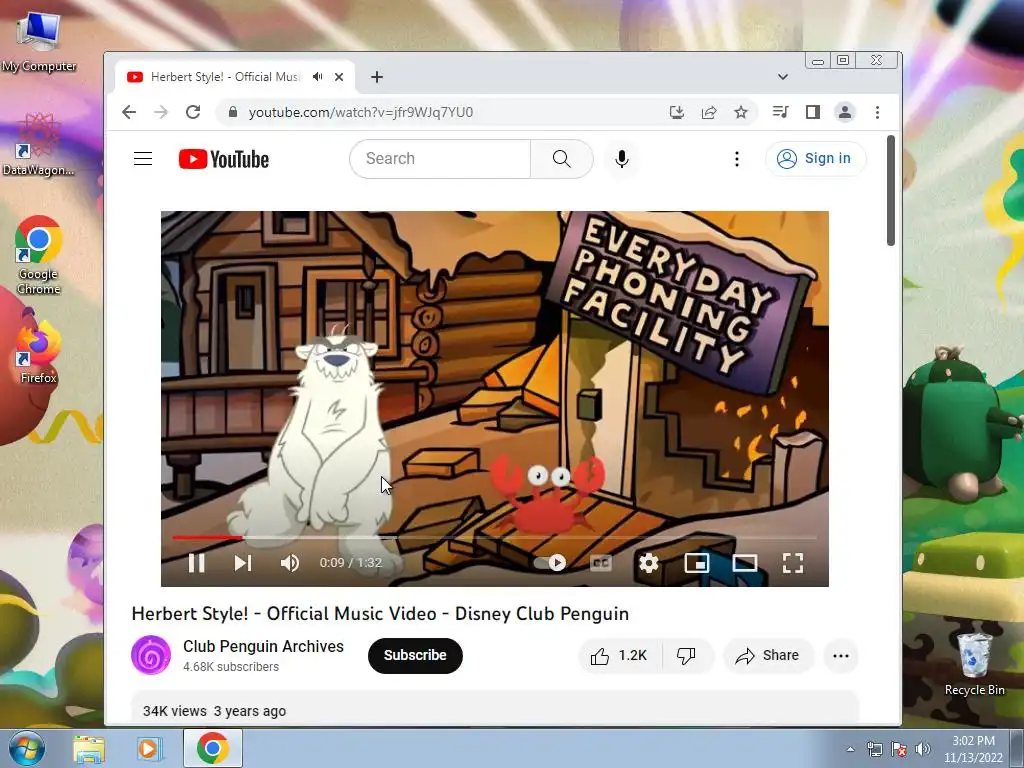Go to YouTube home via logo
Screen dimensions: 1024x768
coord(224,159)
